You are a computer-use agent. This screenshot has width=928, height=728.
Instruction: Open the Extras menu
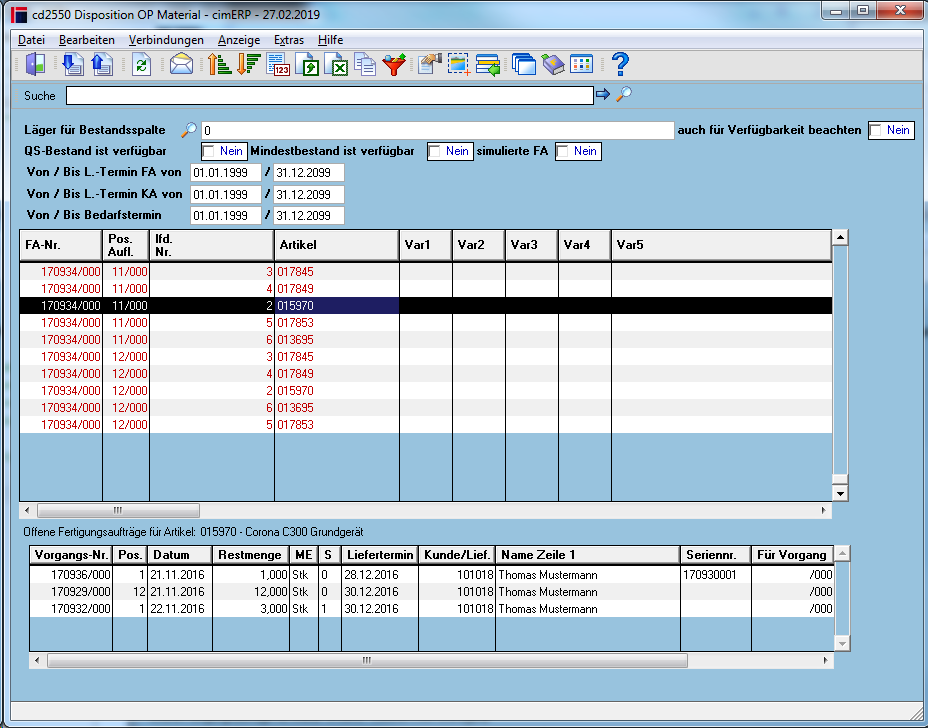[x=289, y=40]
